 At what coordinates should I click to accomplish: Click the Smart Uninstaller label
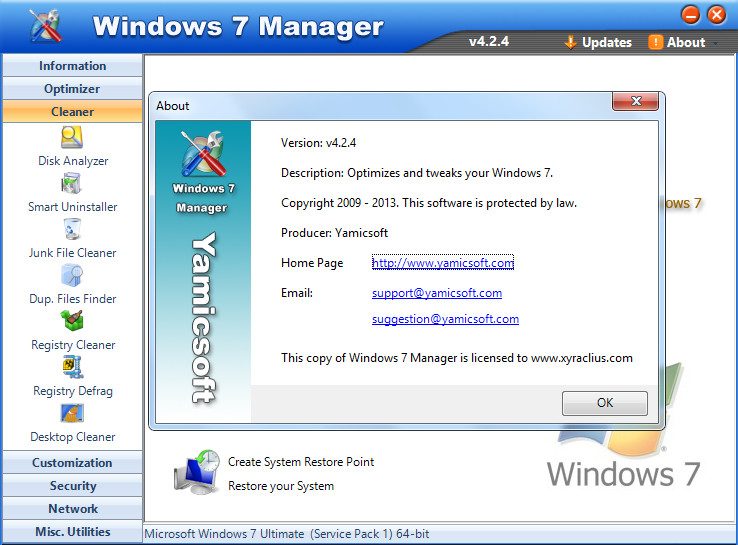tap(72, 207)
